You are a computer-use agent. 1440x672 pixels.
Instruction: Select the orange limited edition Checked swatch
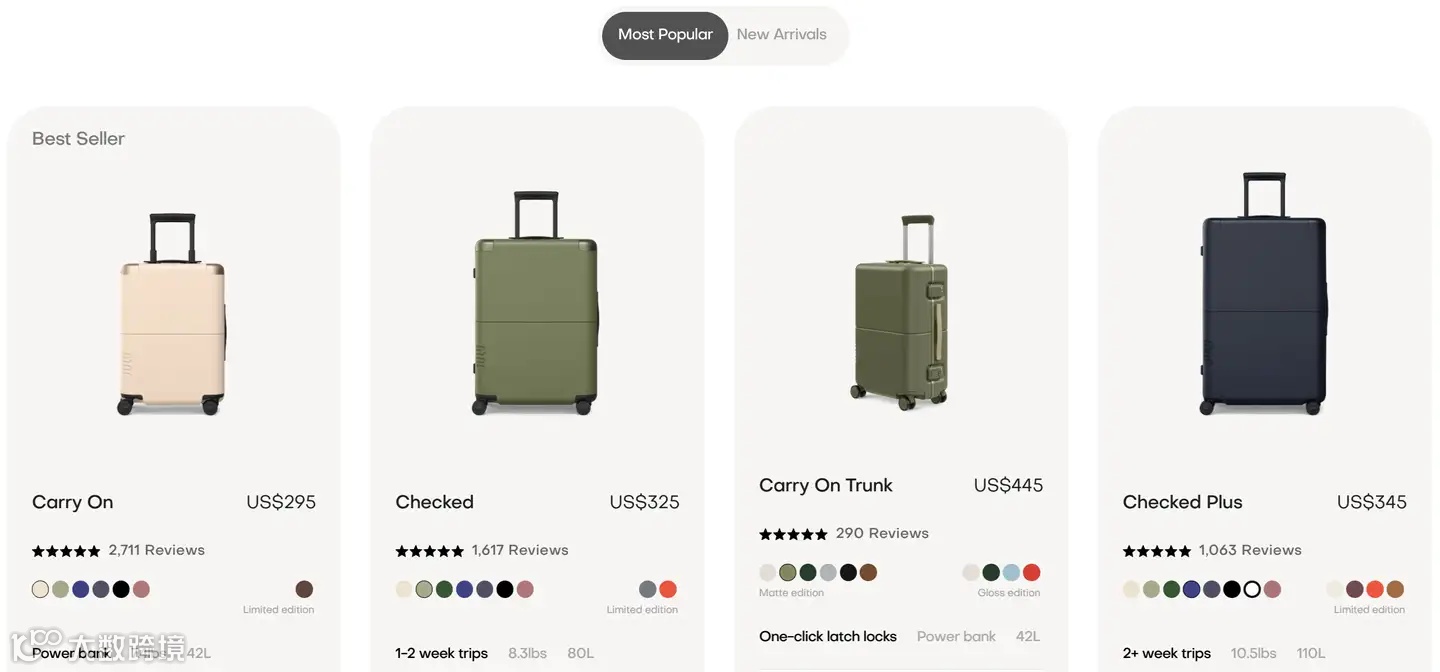(x=668, y=589)
